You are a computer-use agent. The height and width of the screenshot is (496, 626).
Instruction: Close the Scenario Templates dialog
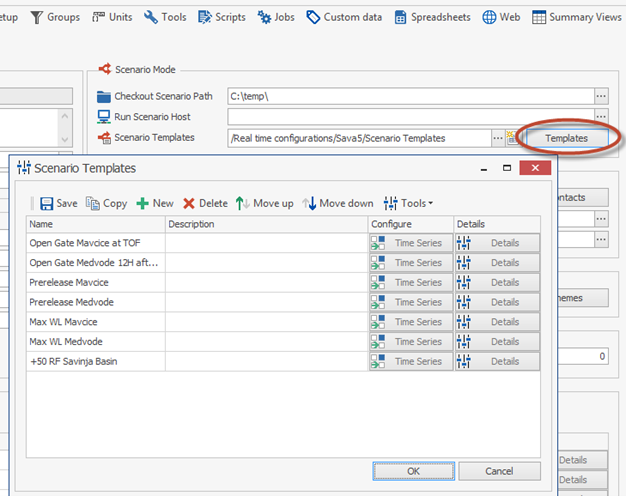point(535,168)
